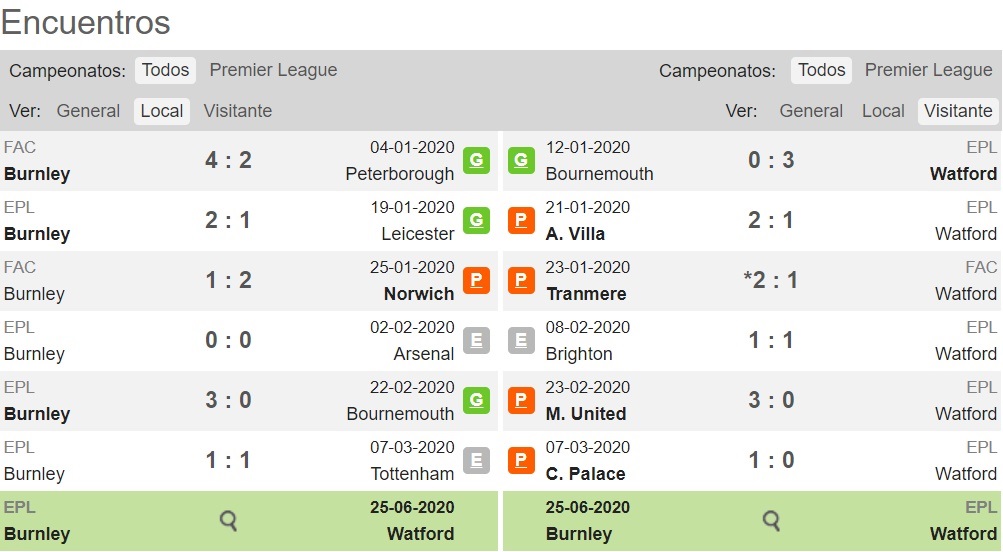Click orange P badge beside C. Palace
This screenshot has height=552, width=1003.
tap(521, 461)
